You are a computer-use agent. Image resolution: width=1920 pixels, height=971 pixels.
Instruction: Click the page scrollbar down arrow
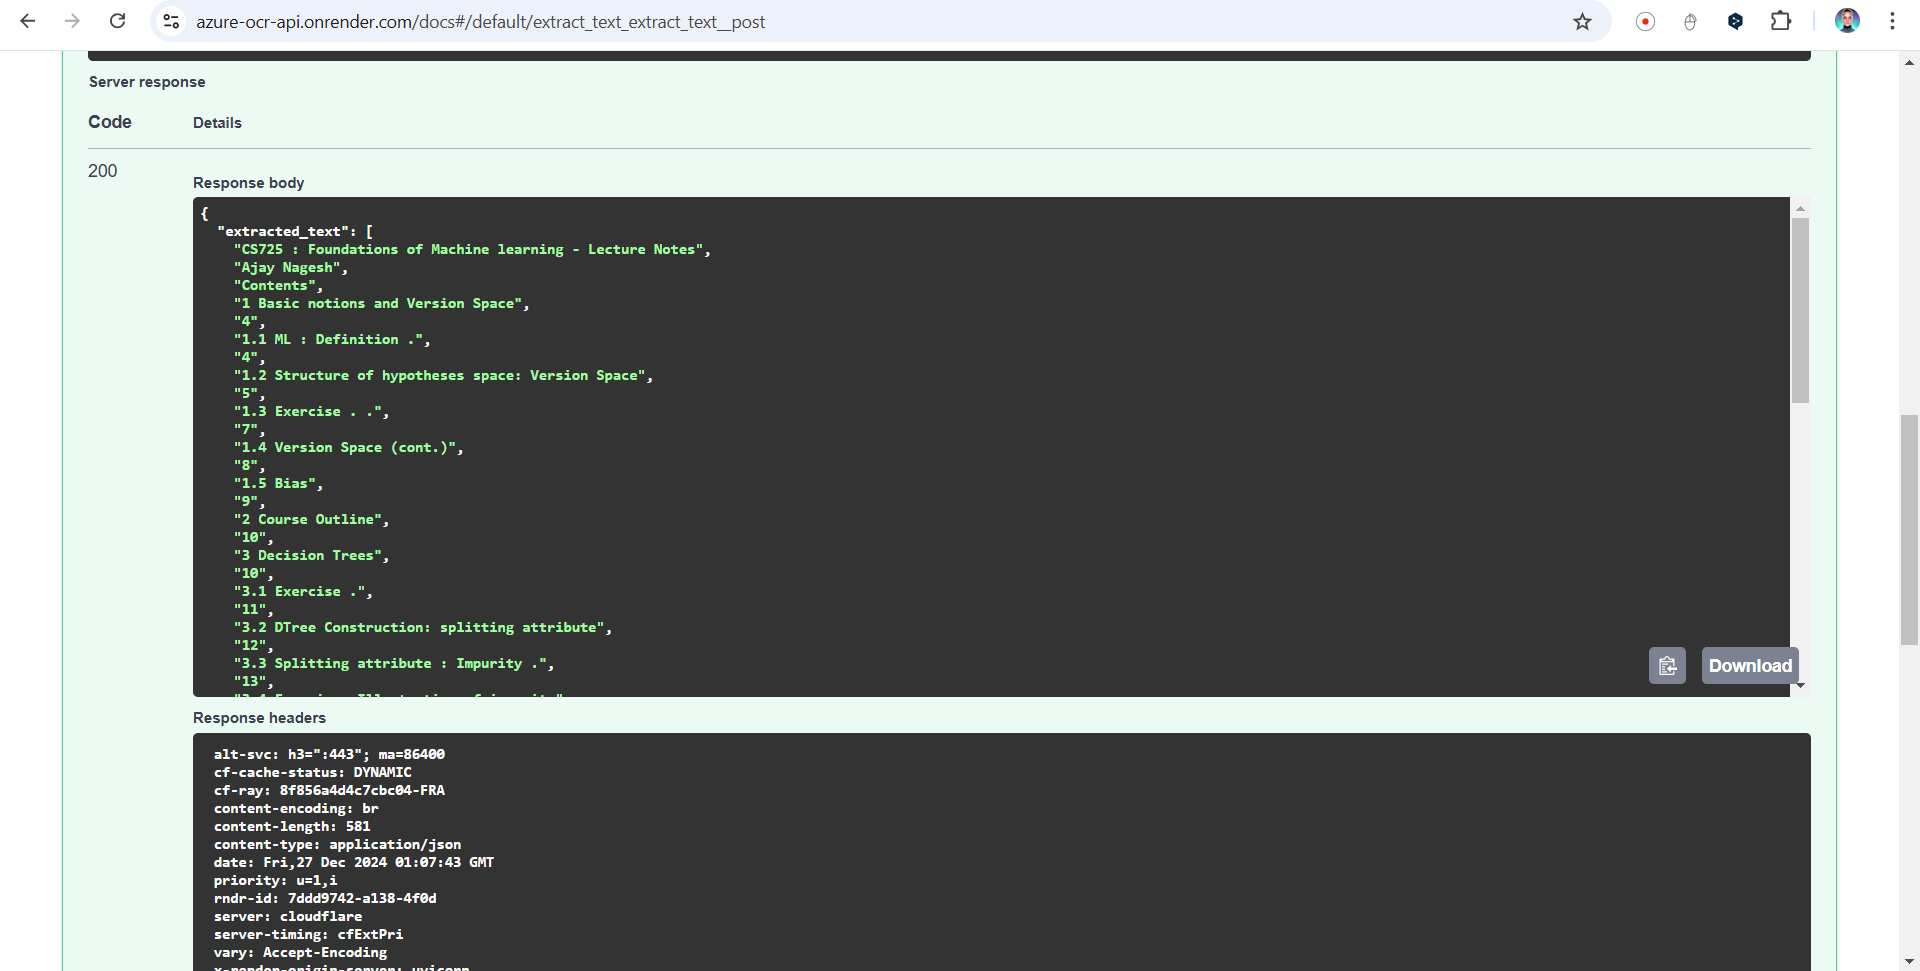[x=1909, y=961]
